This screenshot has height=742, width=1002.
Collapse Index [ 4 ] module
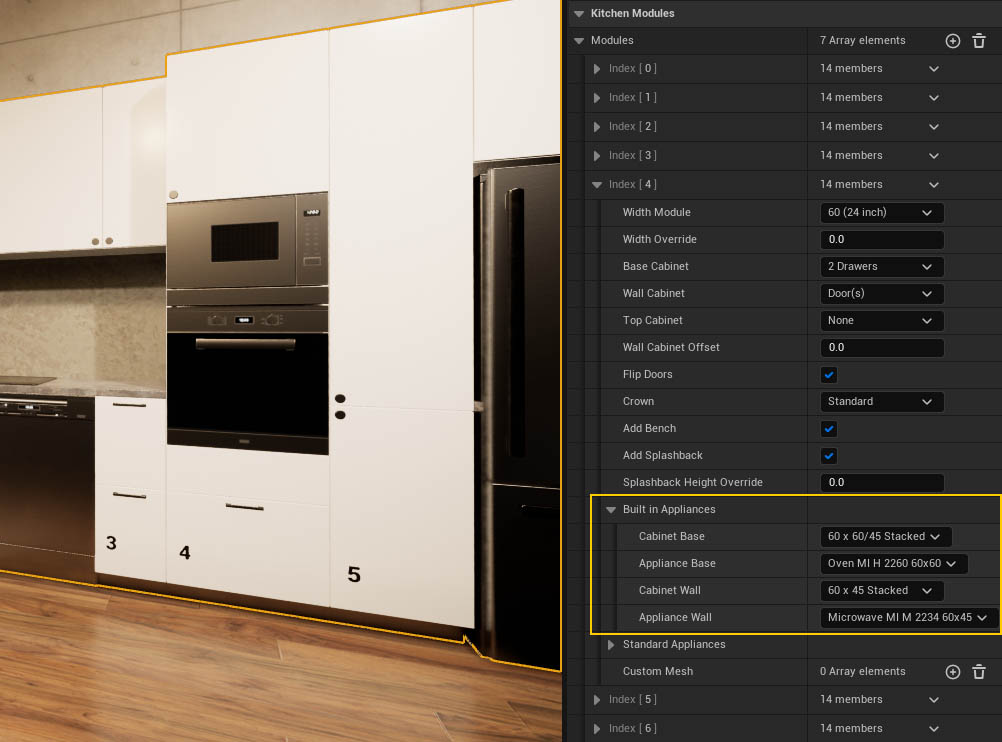coord(597,185)
